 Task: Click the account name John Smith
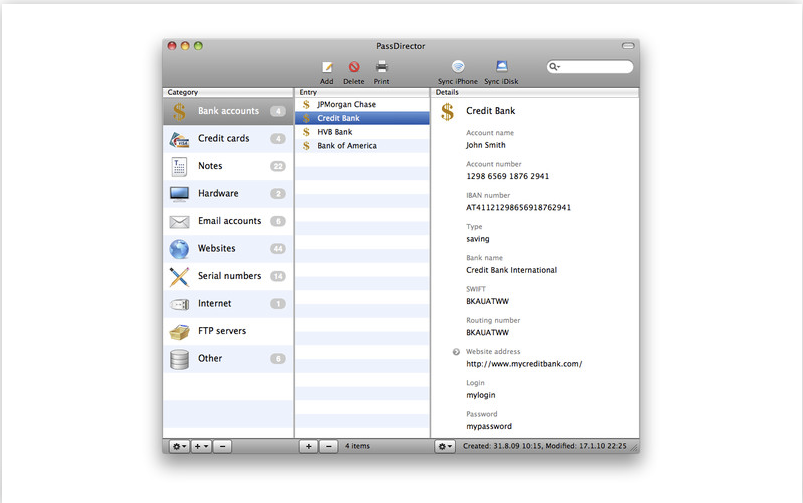485,145
